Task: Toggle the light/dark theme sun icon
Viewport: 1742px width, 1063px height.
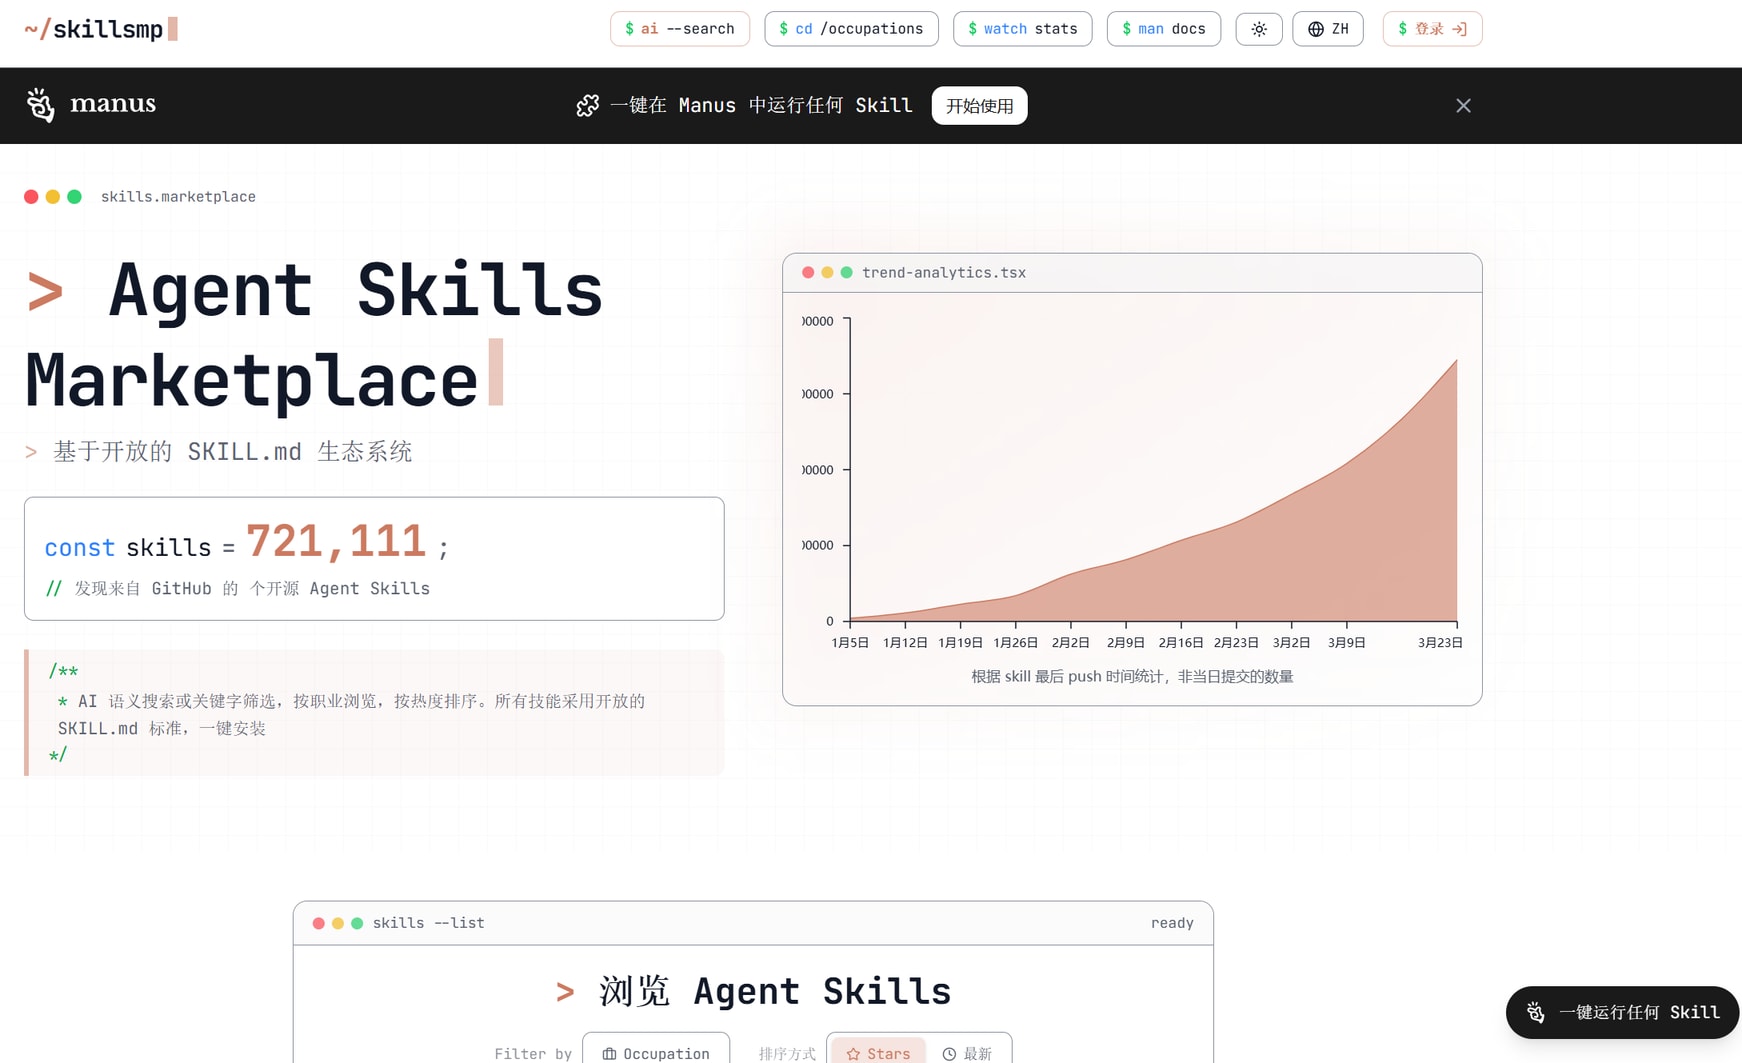Action: [x=1258, y=29]
